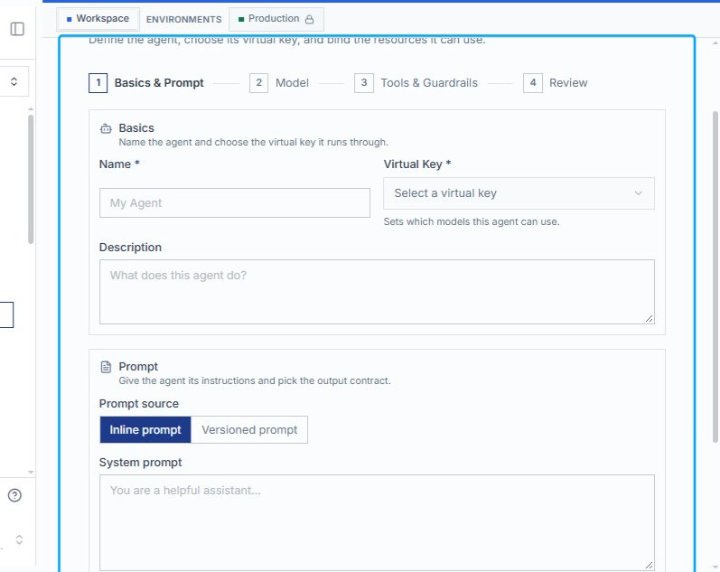Click 'Sets which models this agent can use.'
The height and width of the screenshot is (572, 720).
pyautogui.click(x=472, y=222)
